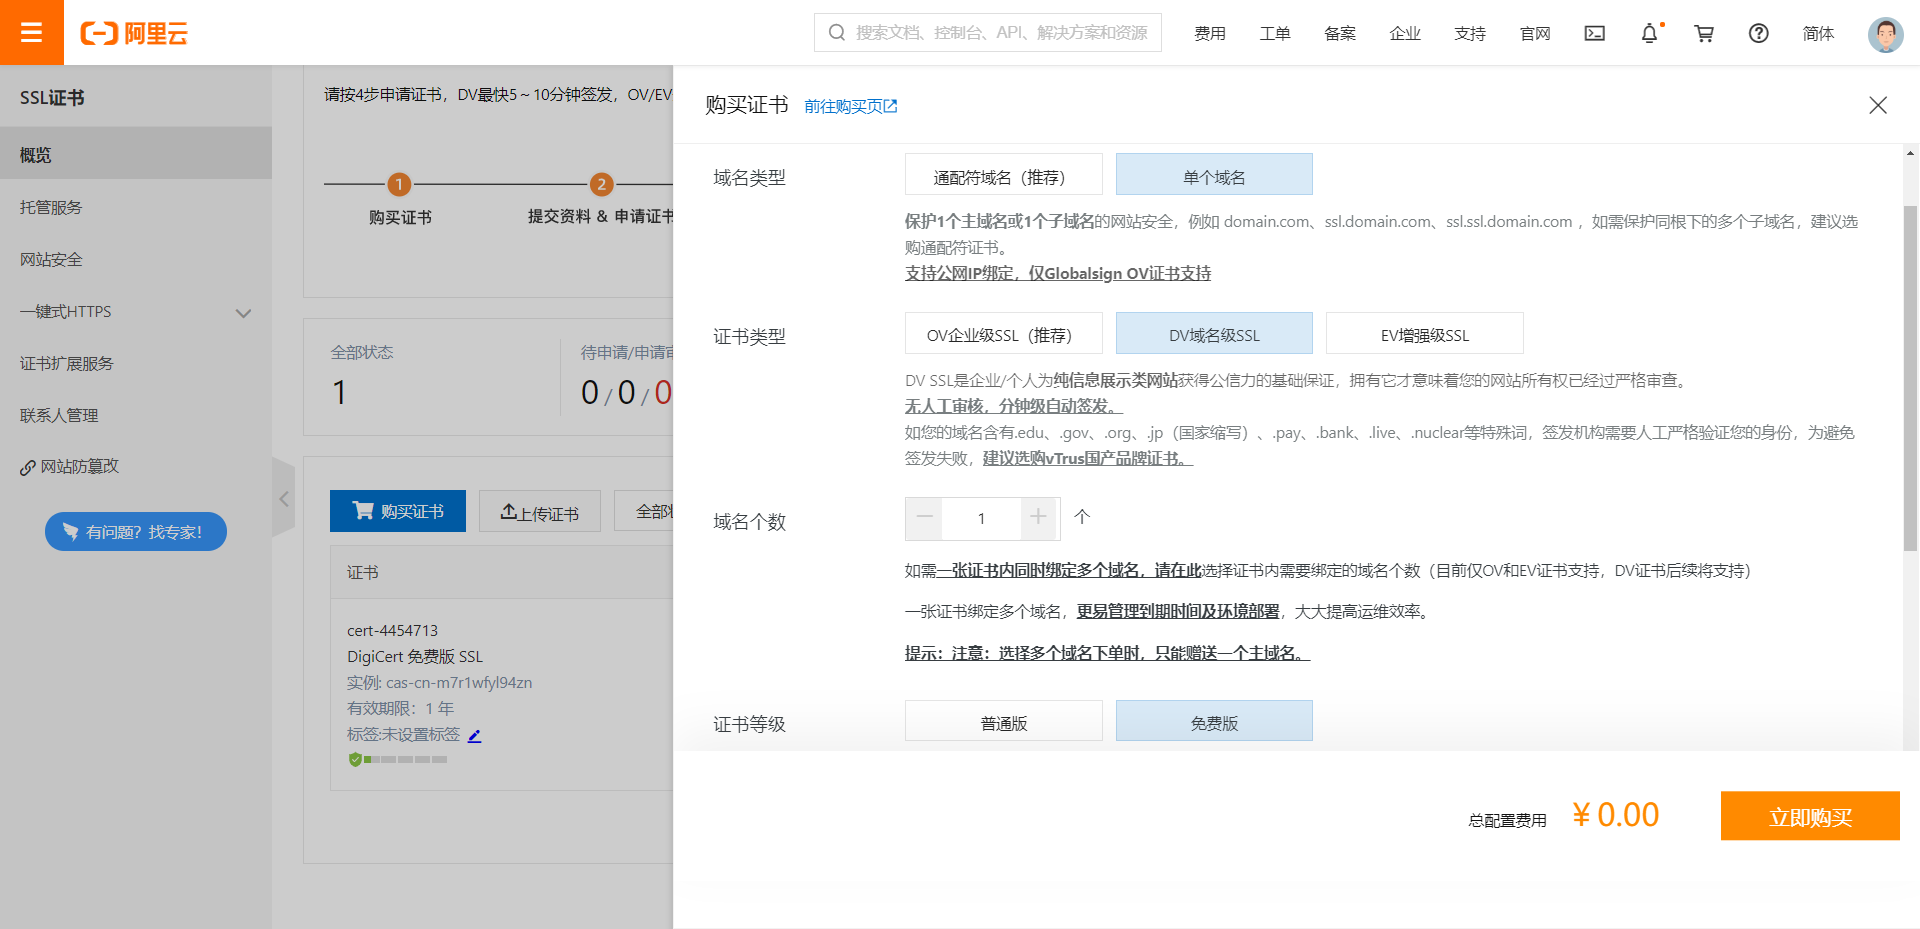1920x929 pixels.
Task: Click the help question mark icon
Action: (x=1758, y=33)
